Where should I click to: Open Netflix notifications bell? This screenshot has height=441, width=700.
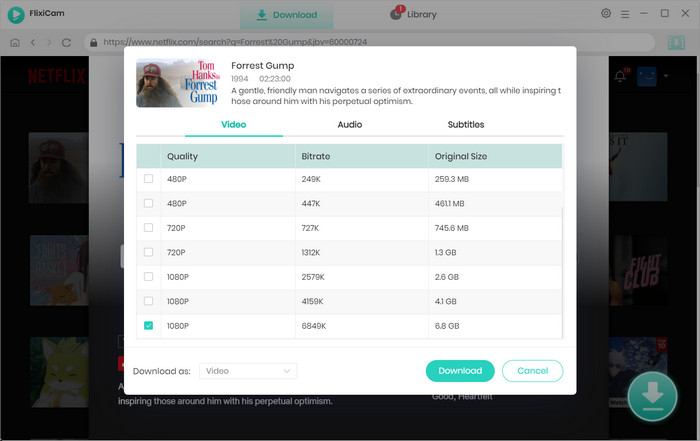(620, 76)
